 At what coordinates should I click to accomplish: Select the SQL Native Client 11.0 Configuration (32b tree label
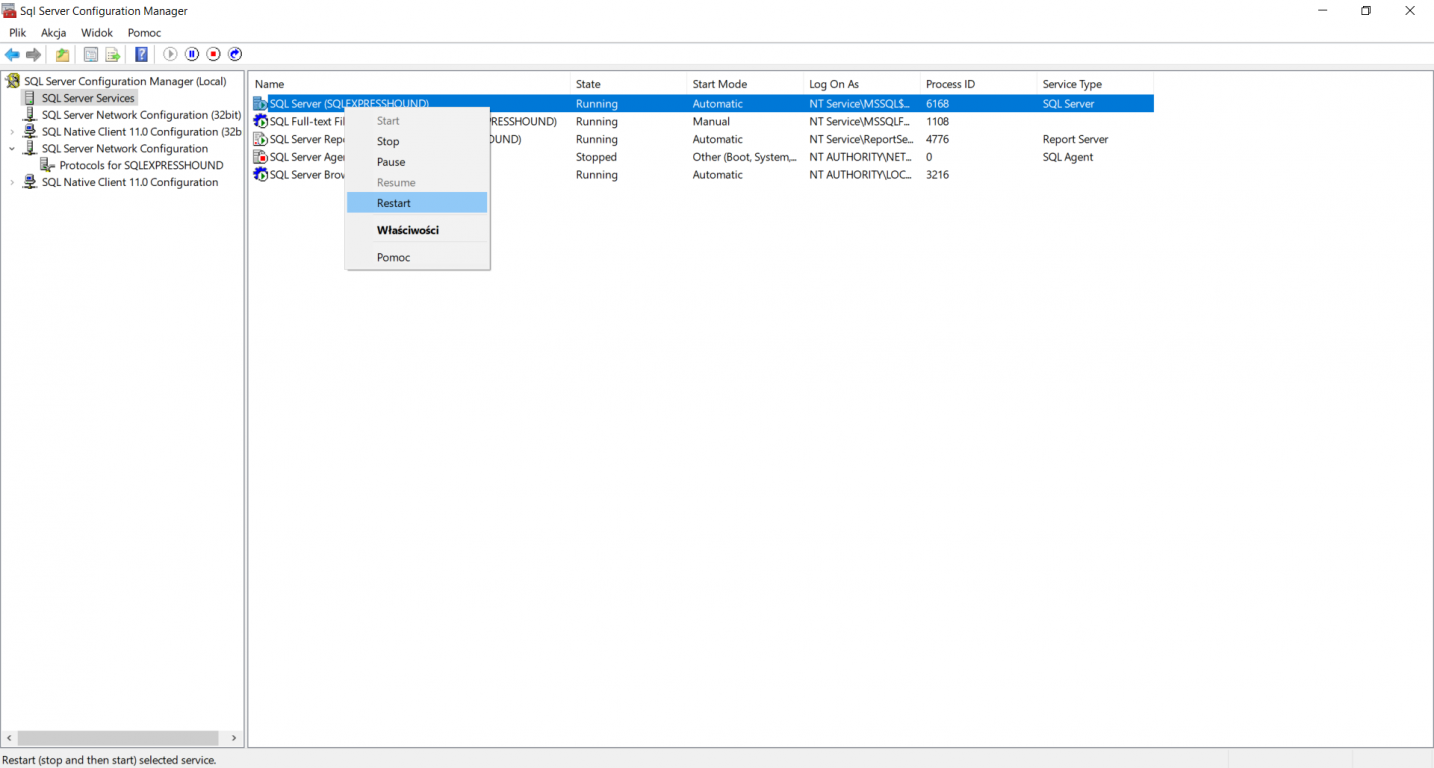(142, 132)
